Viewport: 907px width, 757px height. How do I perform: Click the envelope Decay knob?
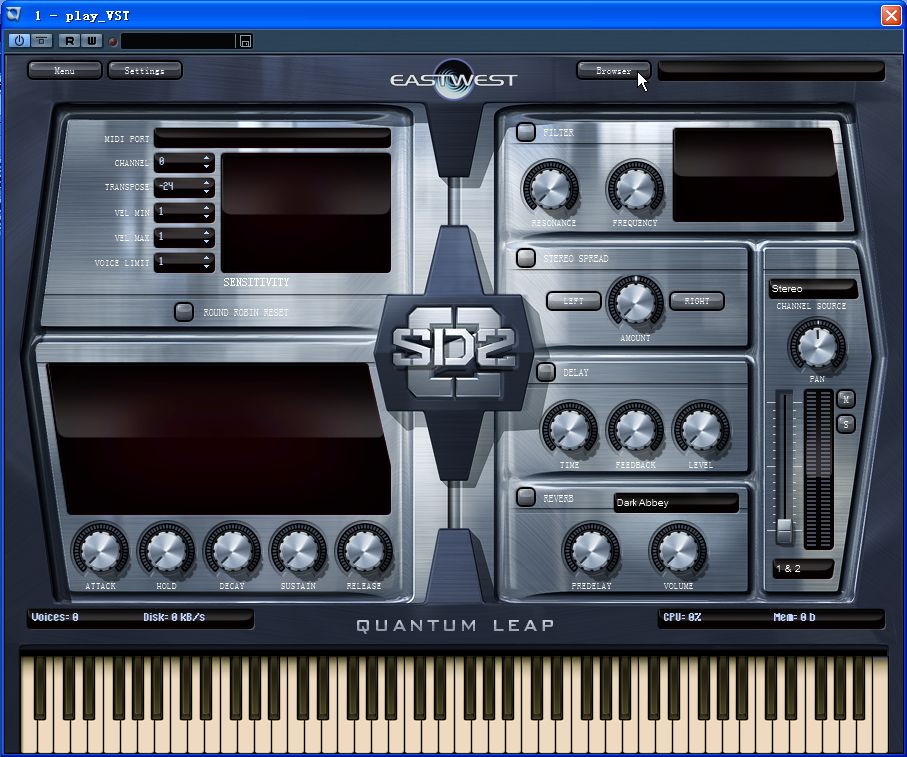[232, 550]
